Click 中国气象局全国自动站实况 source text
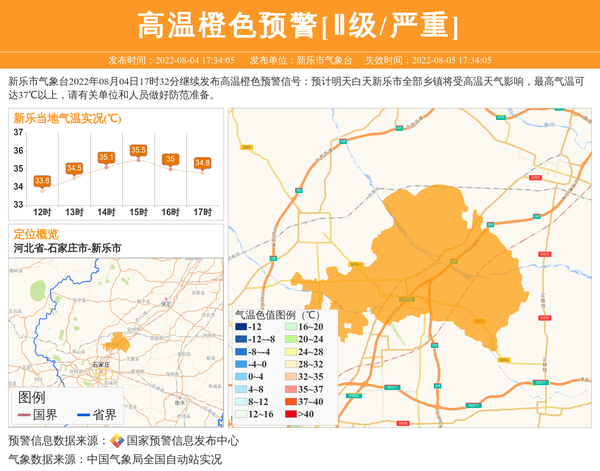The width and height of the screenshot is (600, 471). pos(154,459)
